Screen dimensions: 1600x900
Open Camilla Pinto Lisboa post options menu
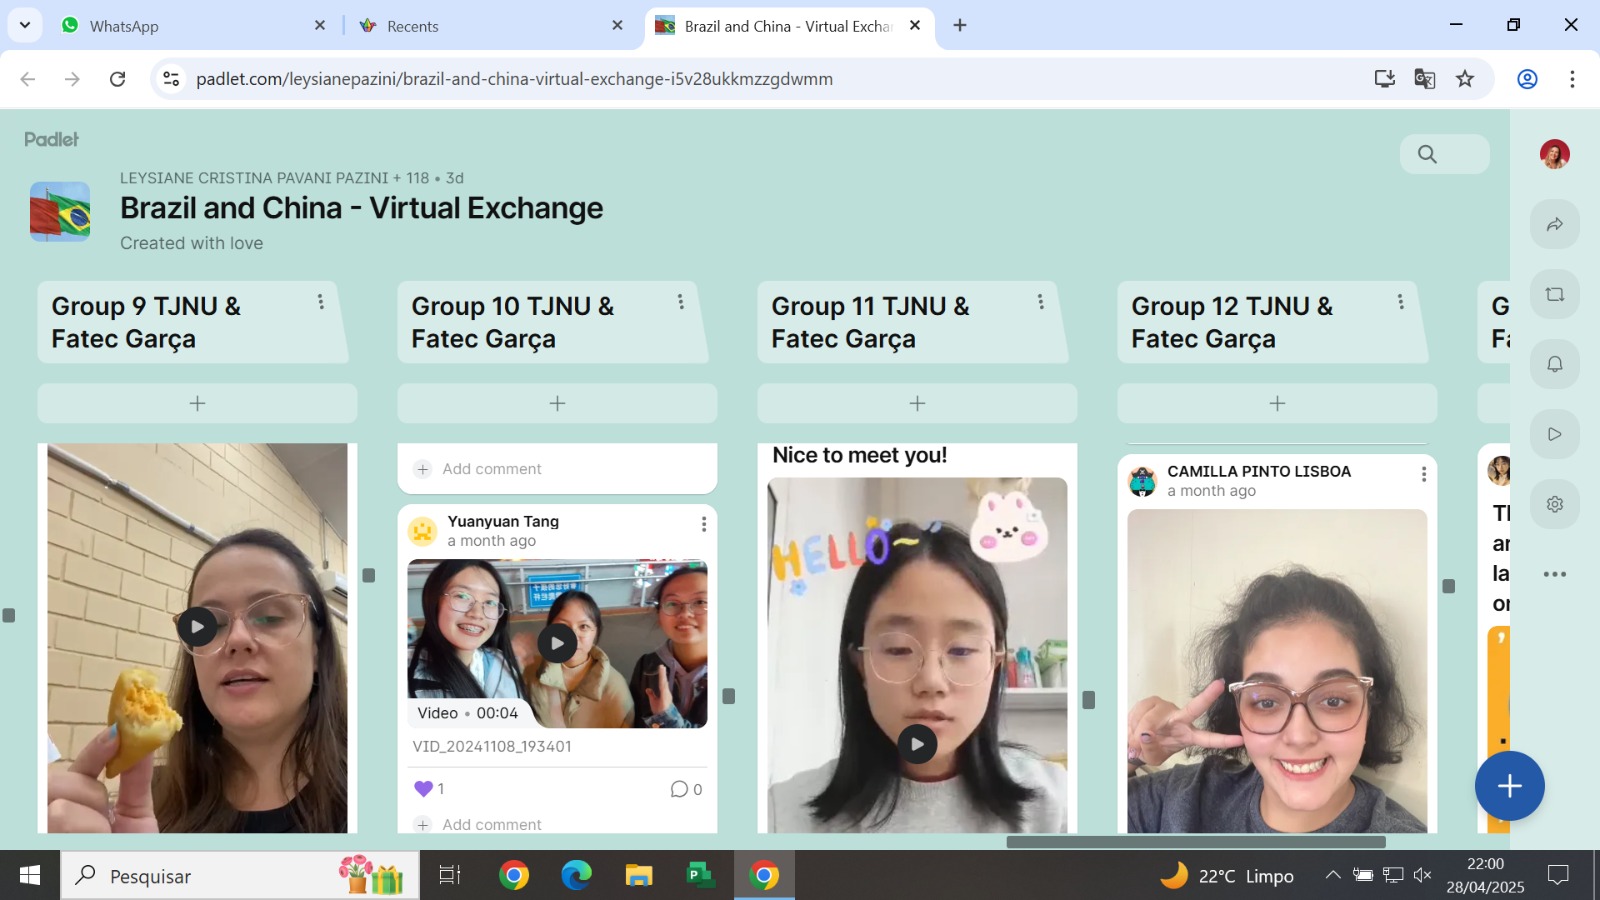pyautogui.click(x=1424, y=475)
